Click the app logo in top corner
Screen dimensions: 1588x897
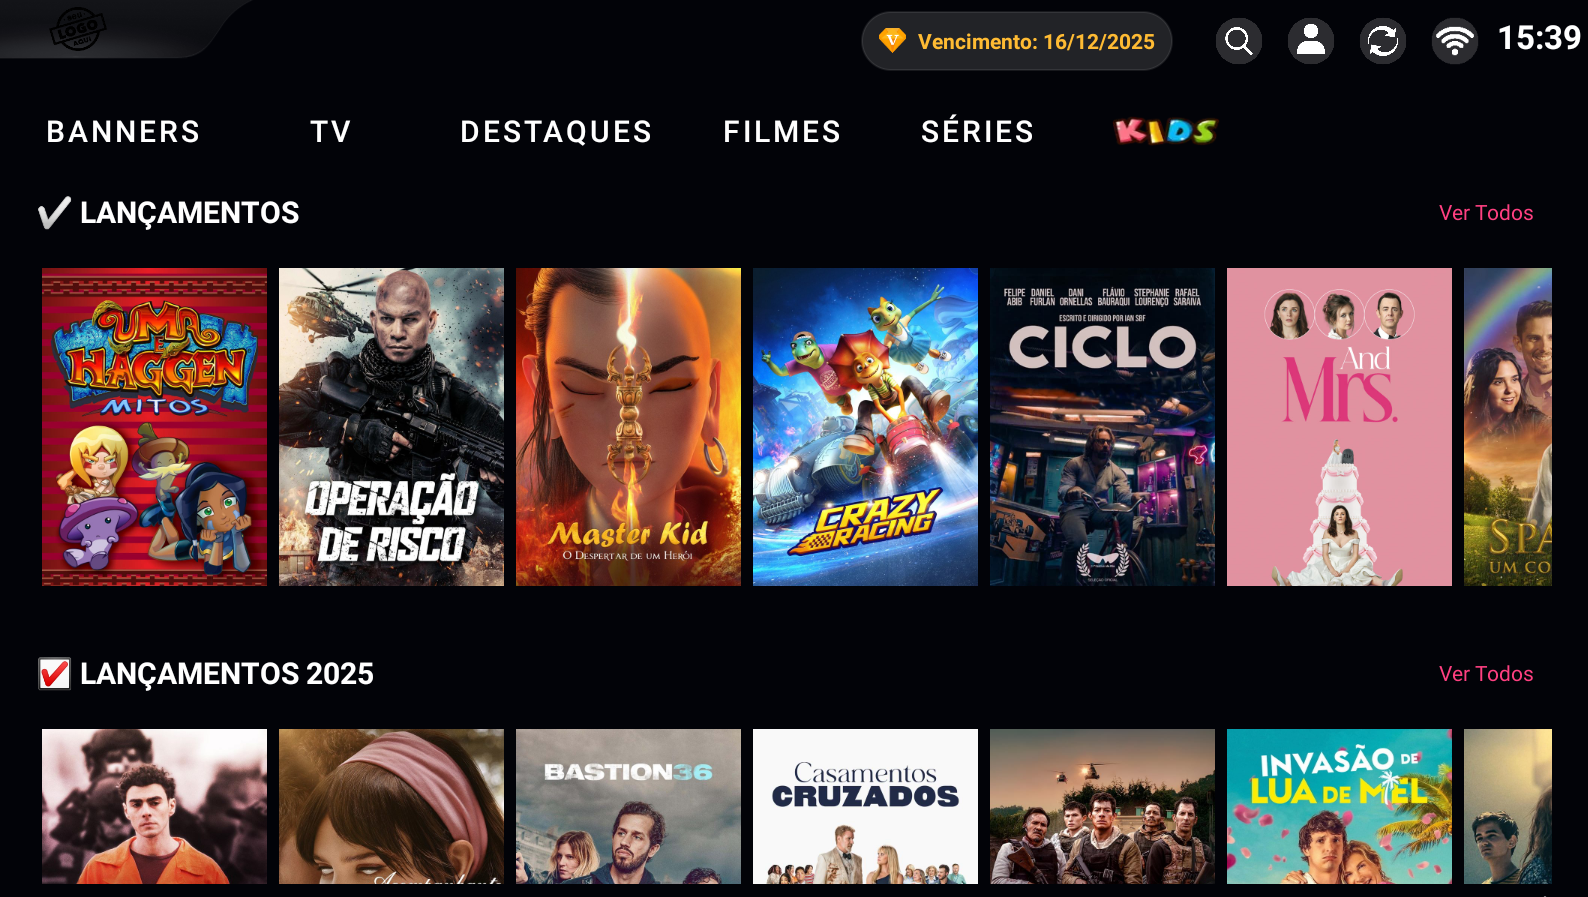(77, 29)
